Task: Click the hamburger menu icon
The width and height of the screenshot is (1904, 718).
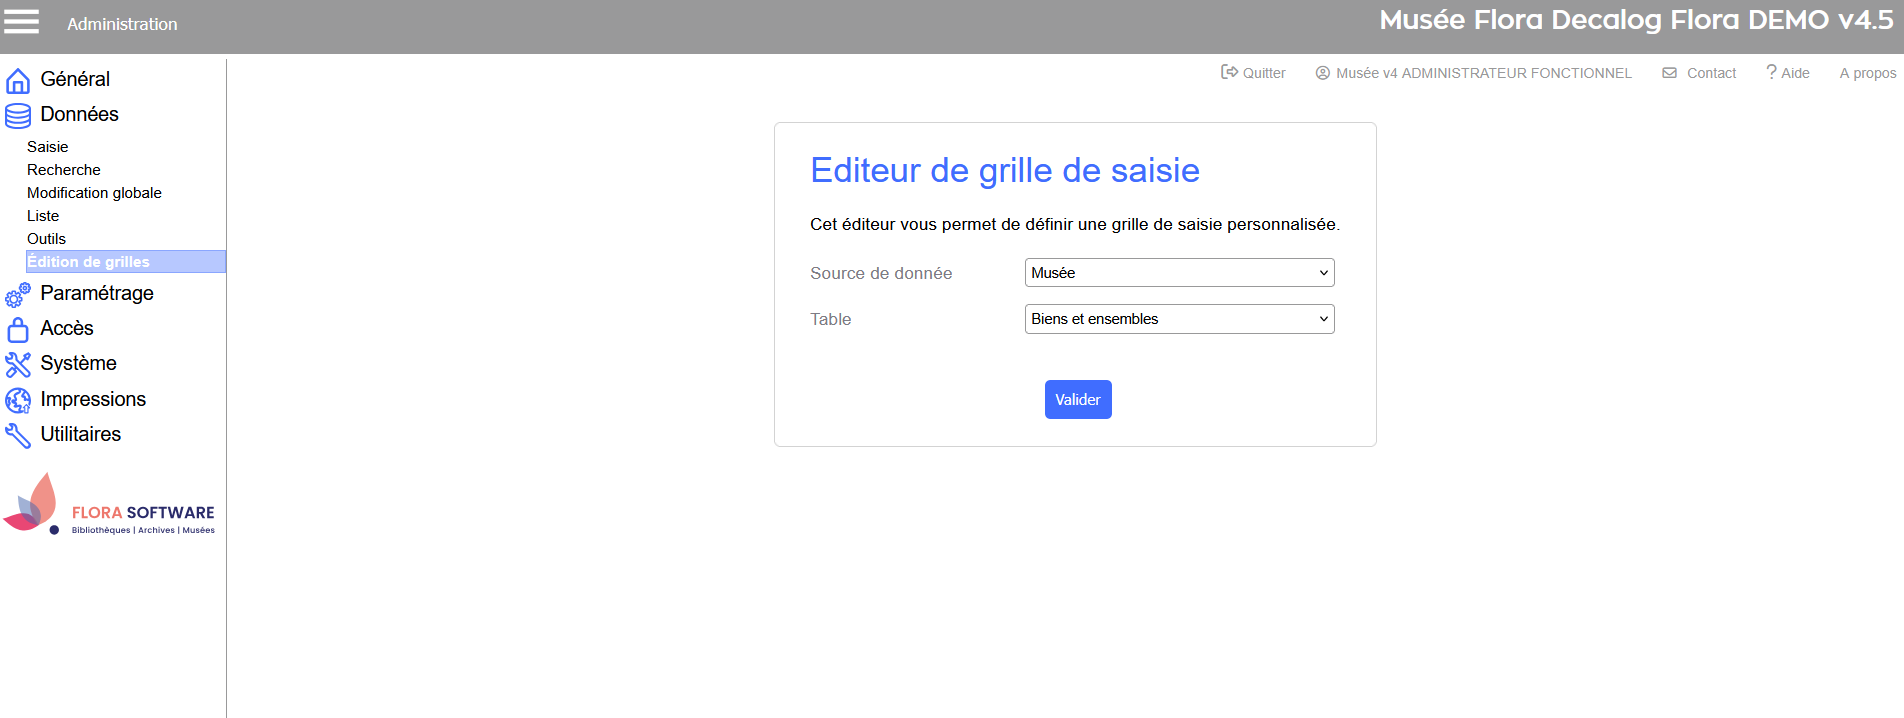Action: [x=22, y=22]
